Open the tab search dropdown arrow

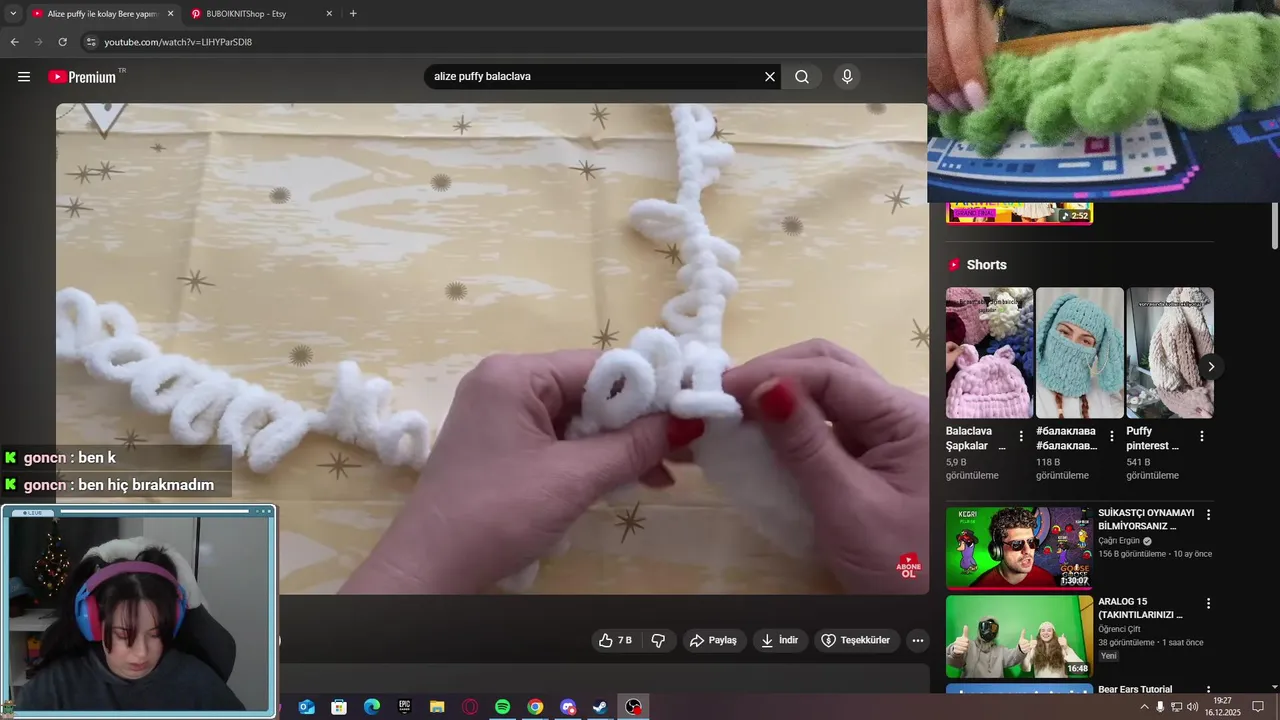(x=12, y=14)
